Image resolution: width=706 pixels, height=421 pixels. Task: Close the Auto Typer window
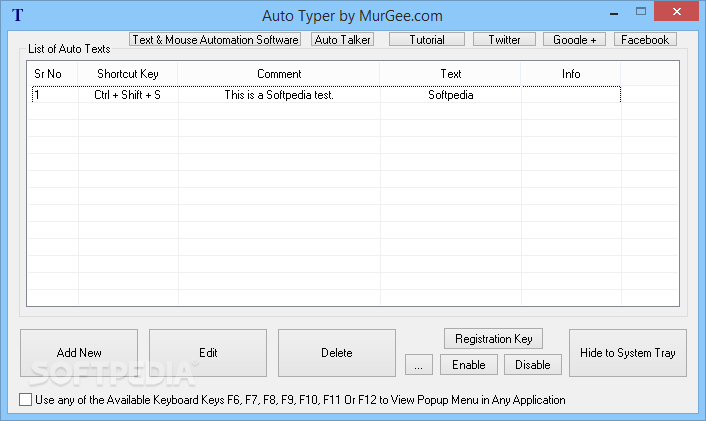point(676,12)
